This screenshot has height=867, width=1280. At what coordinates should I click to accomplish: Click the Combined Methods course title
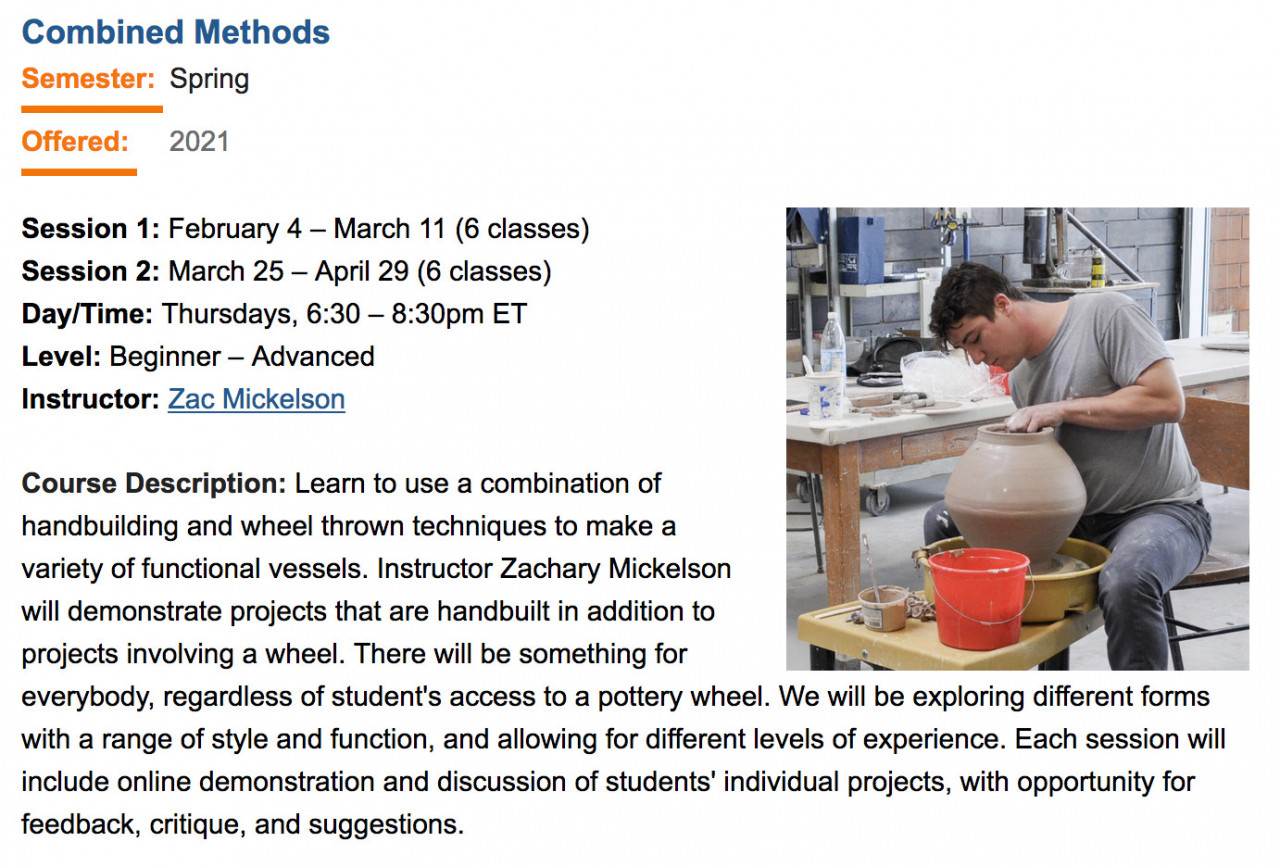[x=176, y=32]
